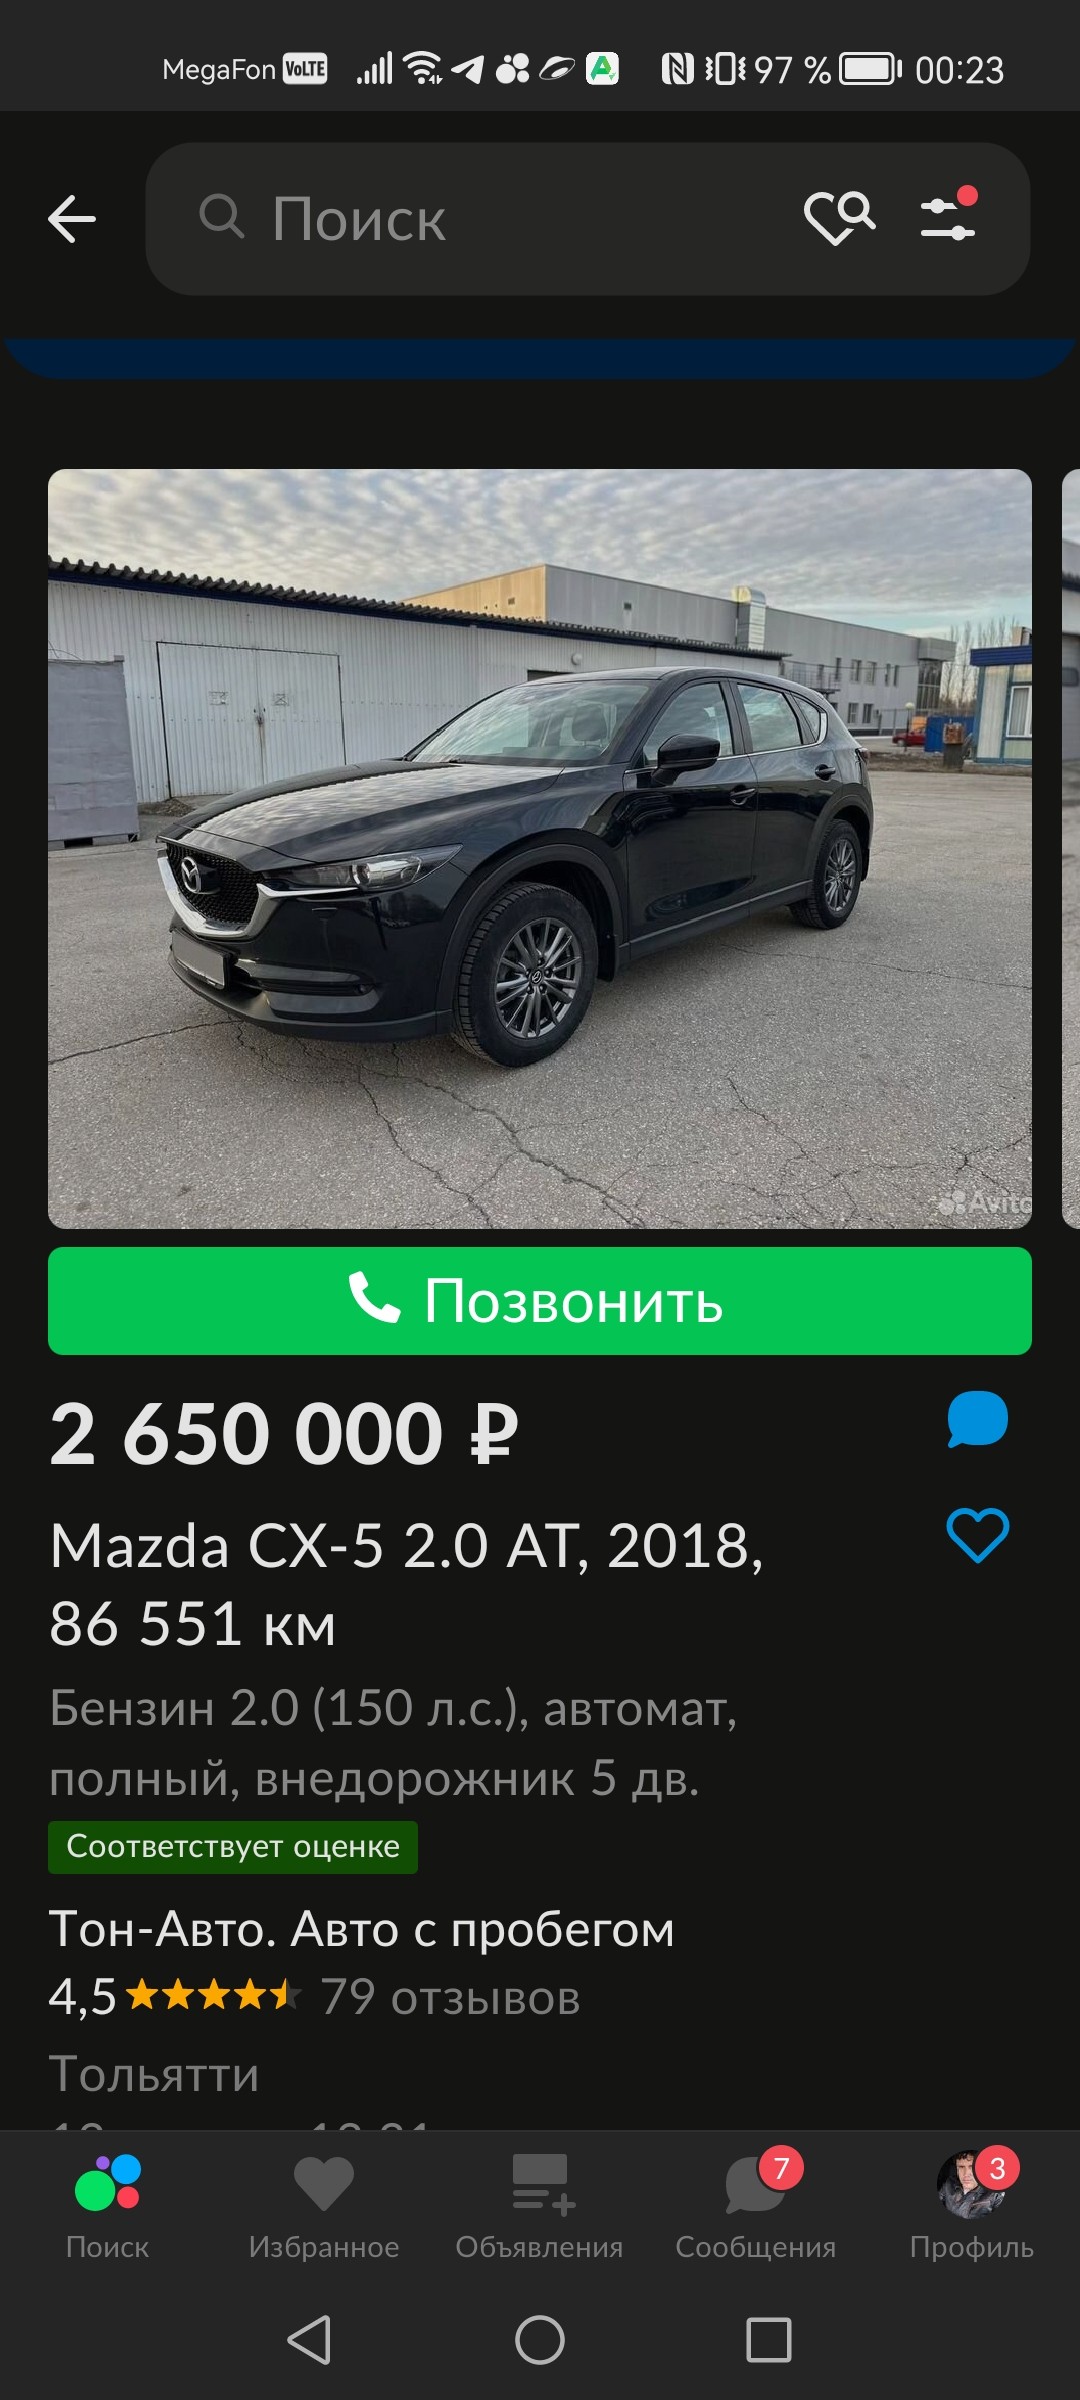Tap the Android recent apps square
This screenshot has height=2400, width=1080.
pyautogui.click(x=769, y=2340)
